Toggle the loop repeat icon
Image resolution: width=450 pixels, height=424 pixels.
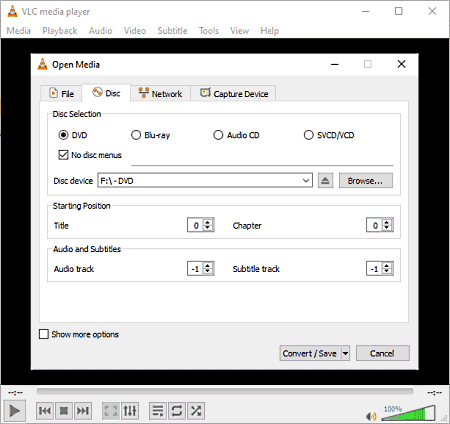coord(177,411)
